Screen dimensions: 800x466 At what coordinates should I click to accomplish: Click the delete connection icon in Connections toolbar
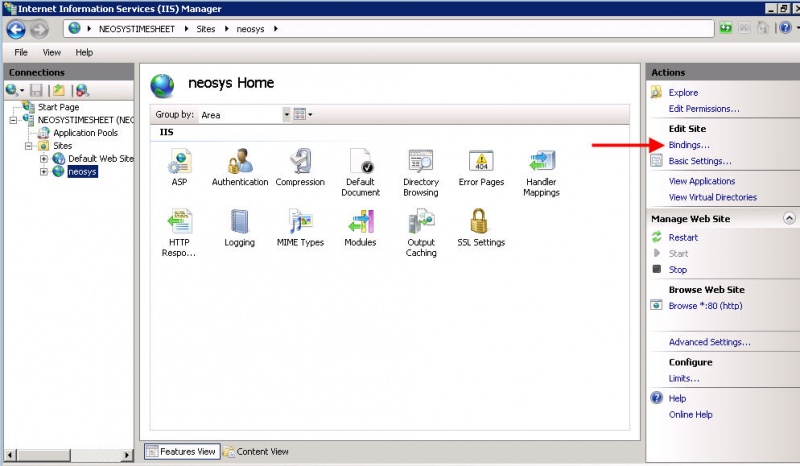82,90
